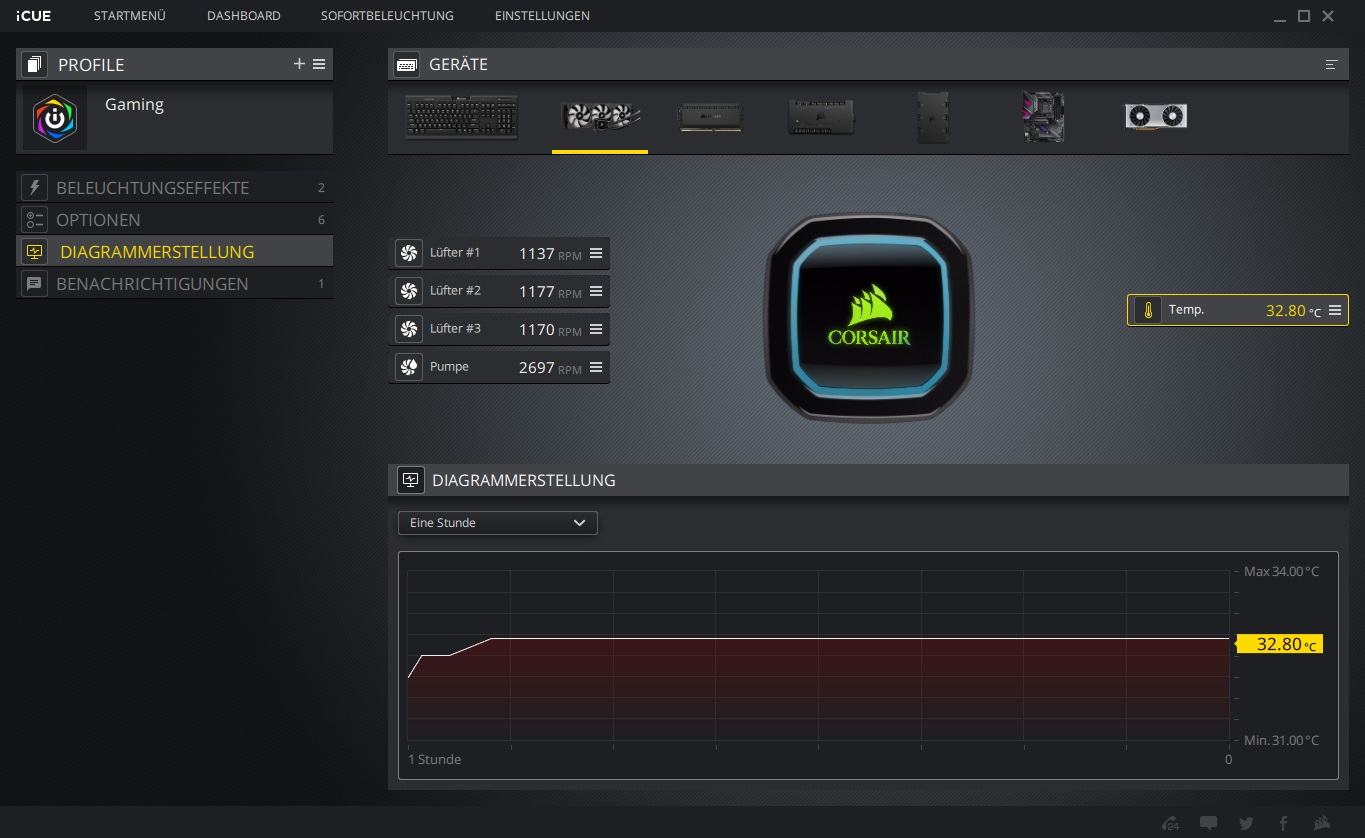The width and height of the screenshot is (1365, 838).
Task: Open the Facebook link icon
Action: [1283, 823]
